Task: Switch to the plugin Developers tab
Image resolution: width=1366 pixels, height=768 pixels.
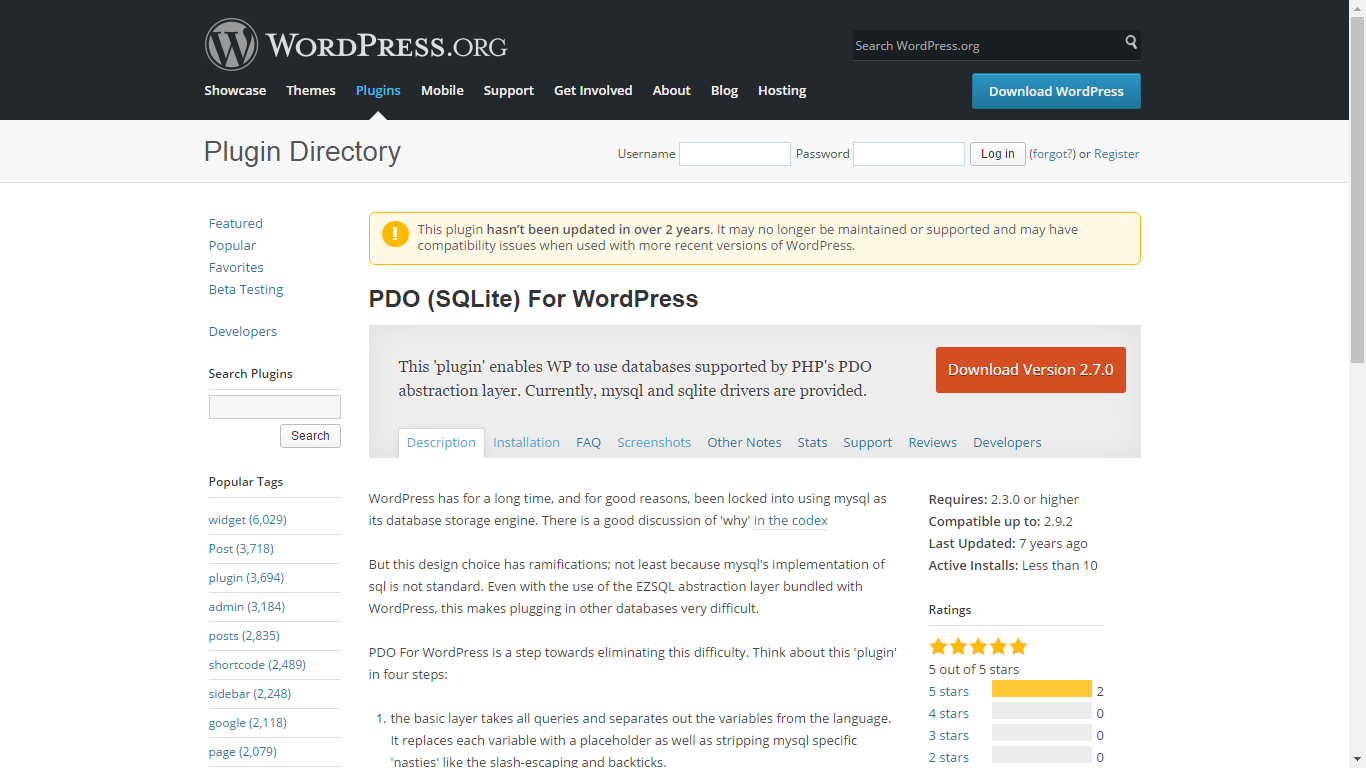Action: (x=1007, y=443)
